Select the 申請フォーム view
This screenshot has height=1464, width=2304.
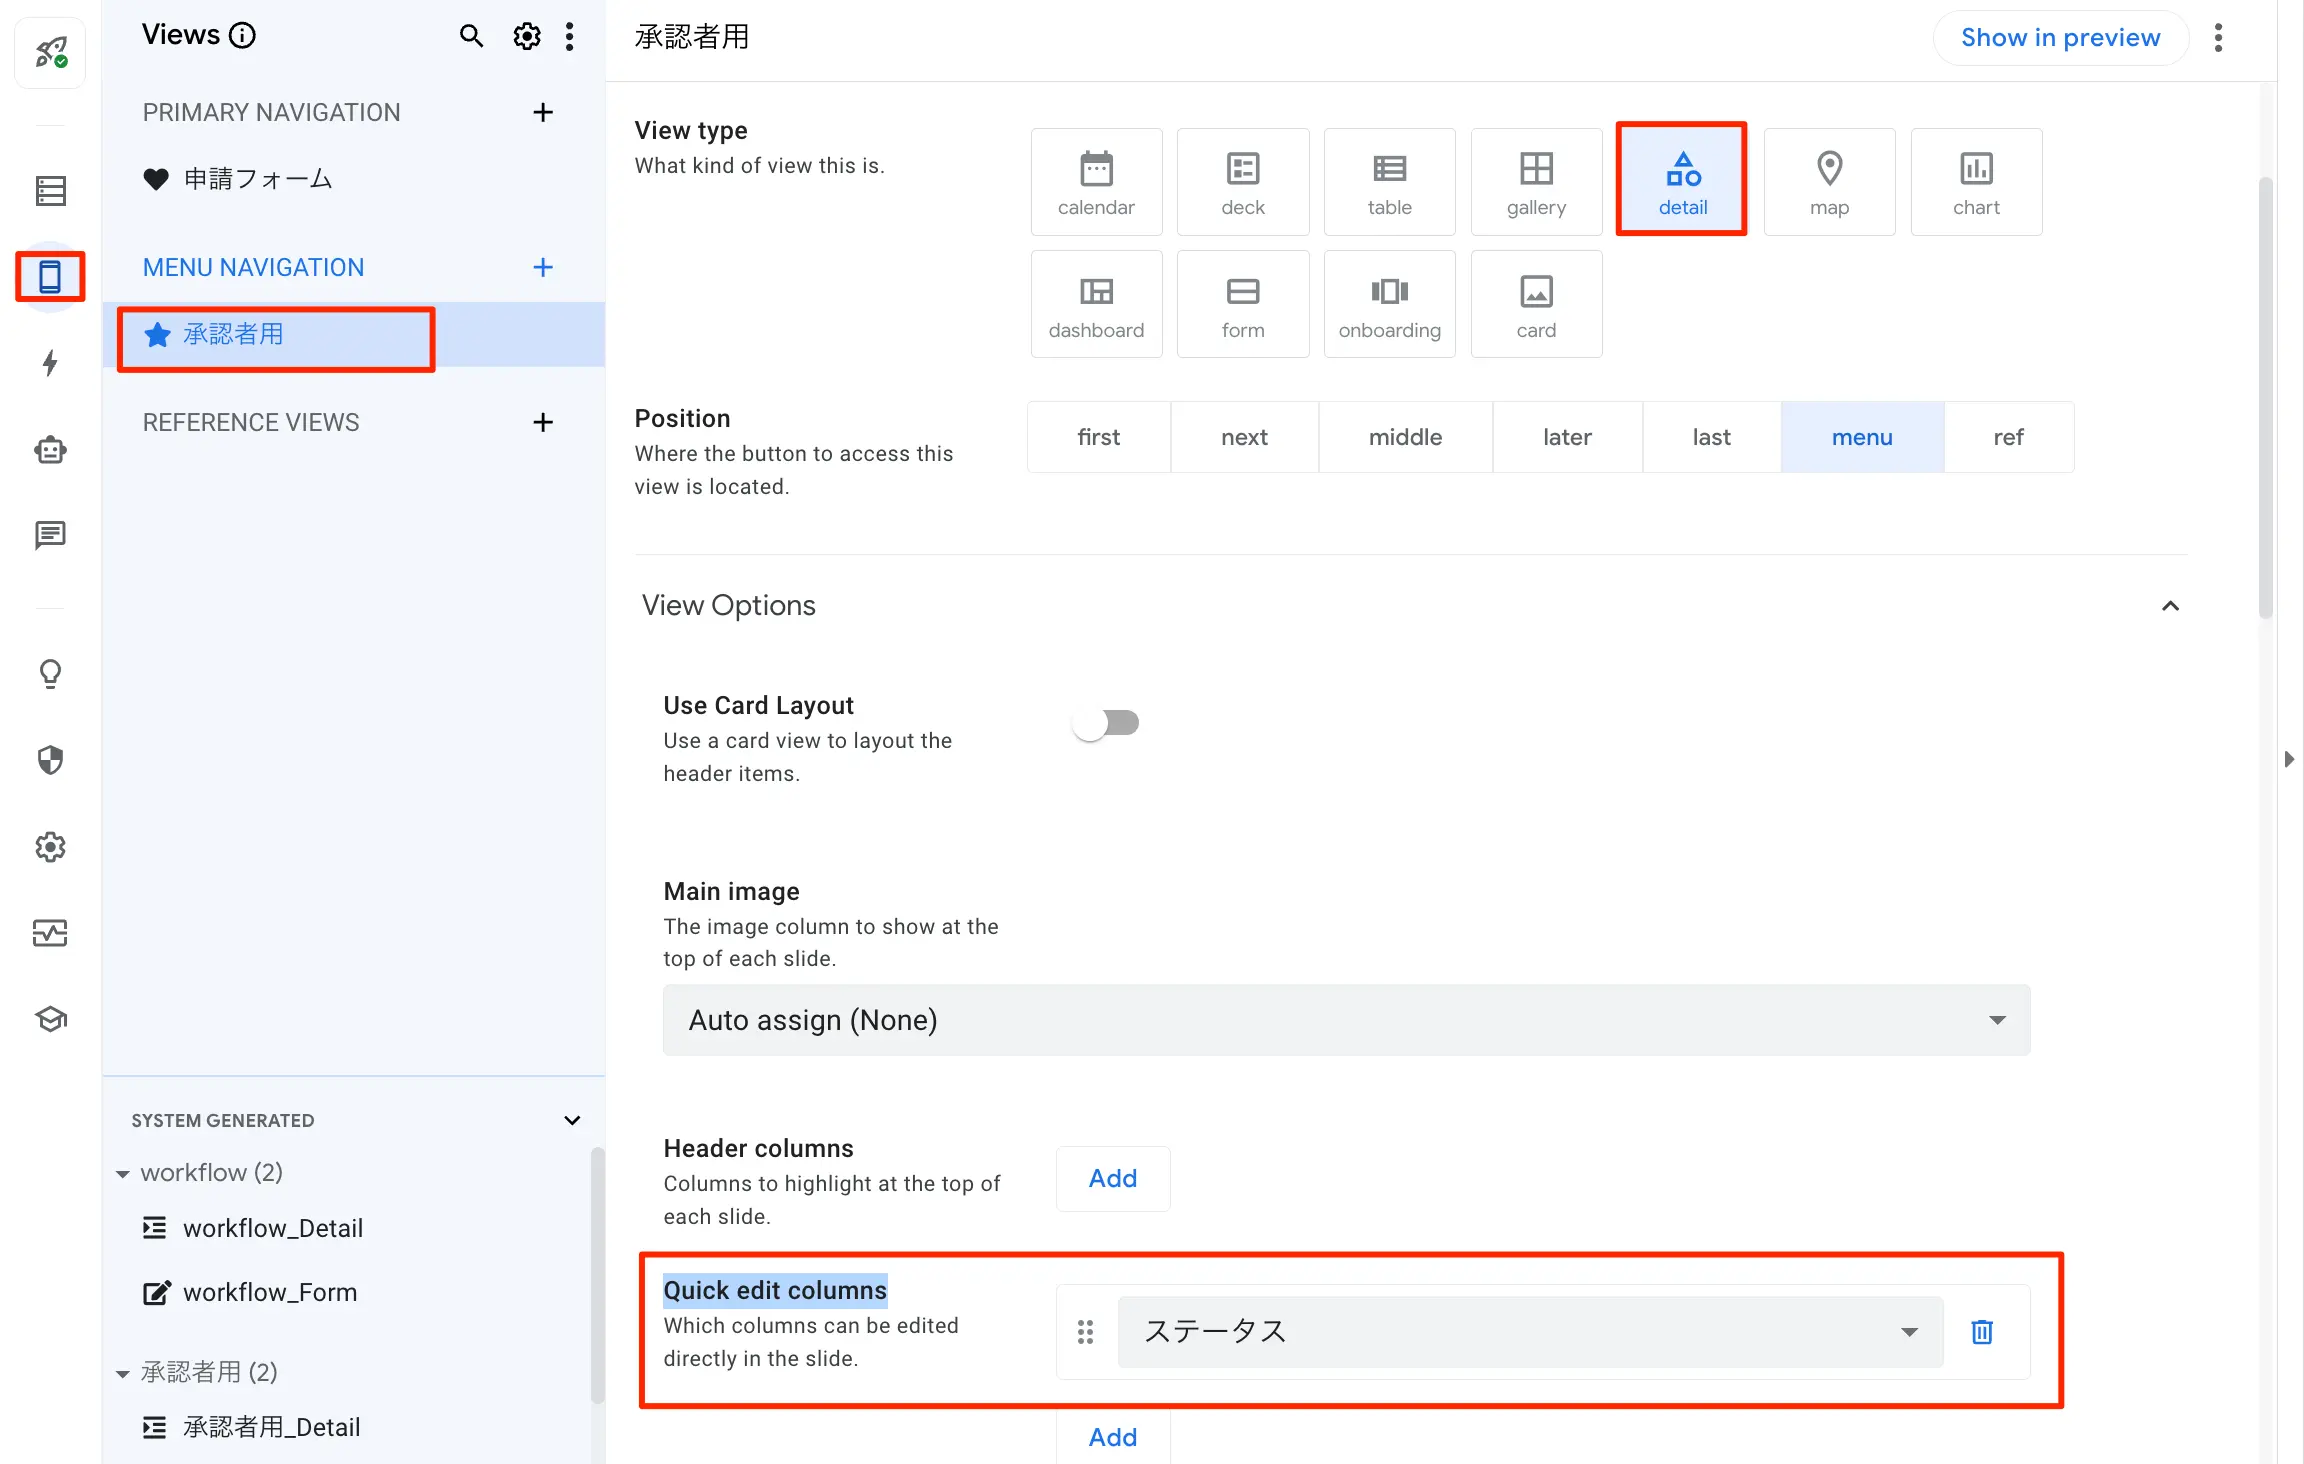pos(258,179)
